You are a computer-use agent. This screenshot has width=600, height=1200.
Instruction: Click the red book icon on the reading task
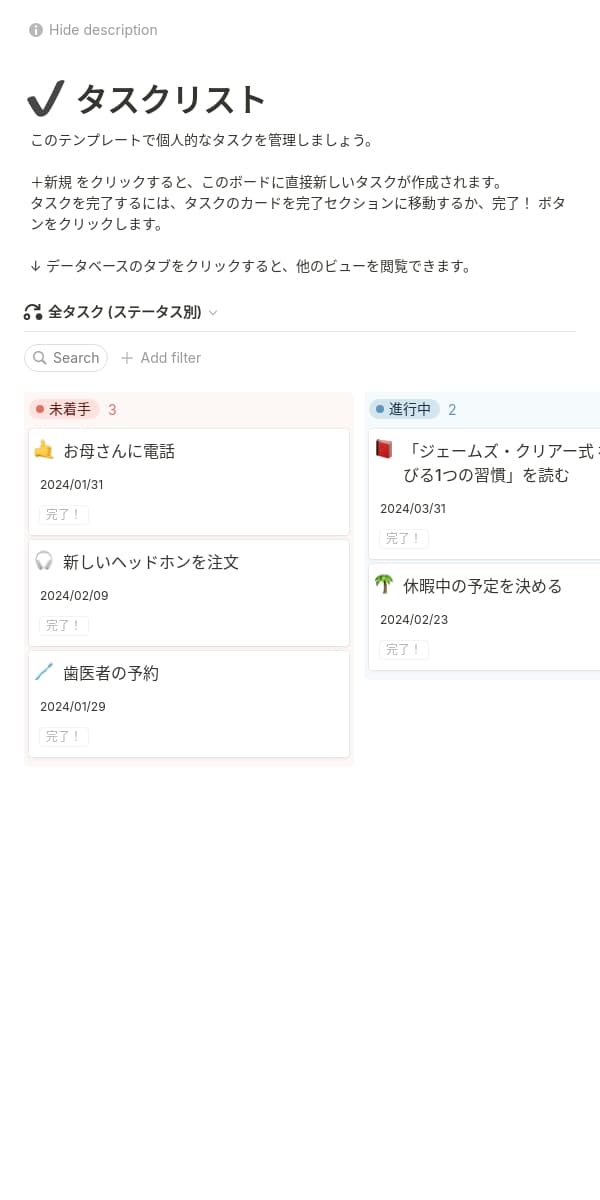[384, 451]
